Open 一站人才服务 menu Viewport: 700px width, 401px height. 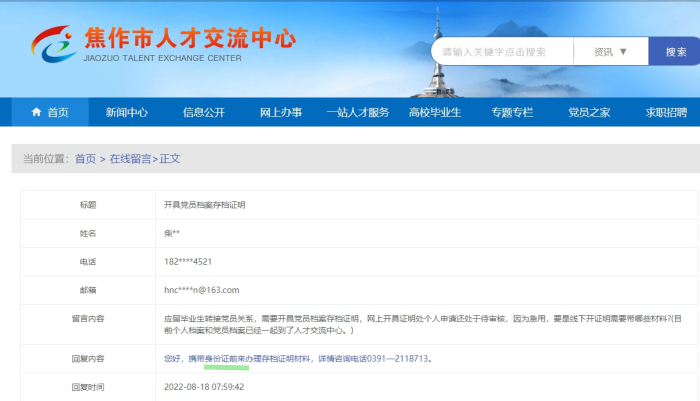click(x=358, y=112)
